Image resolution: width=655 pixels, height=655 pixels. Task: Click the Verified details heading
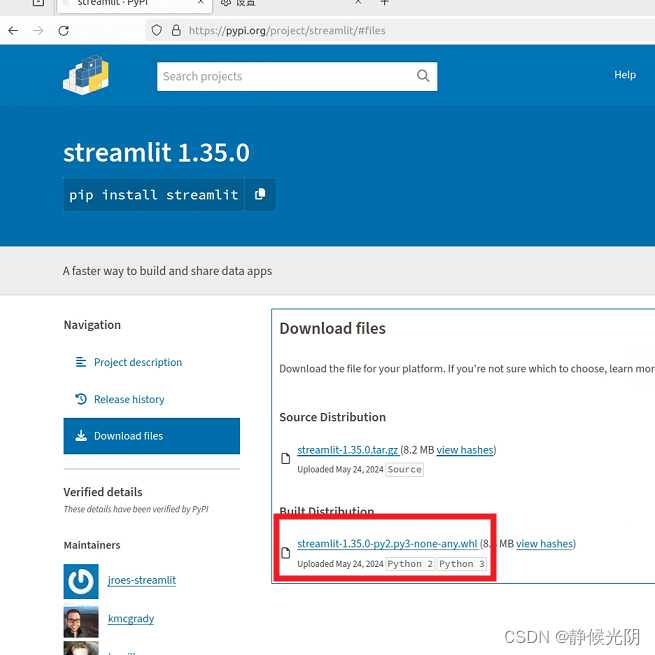(103, 492)
